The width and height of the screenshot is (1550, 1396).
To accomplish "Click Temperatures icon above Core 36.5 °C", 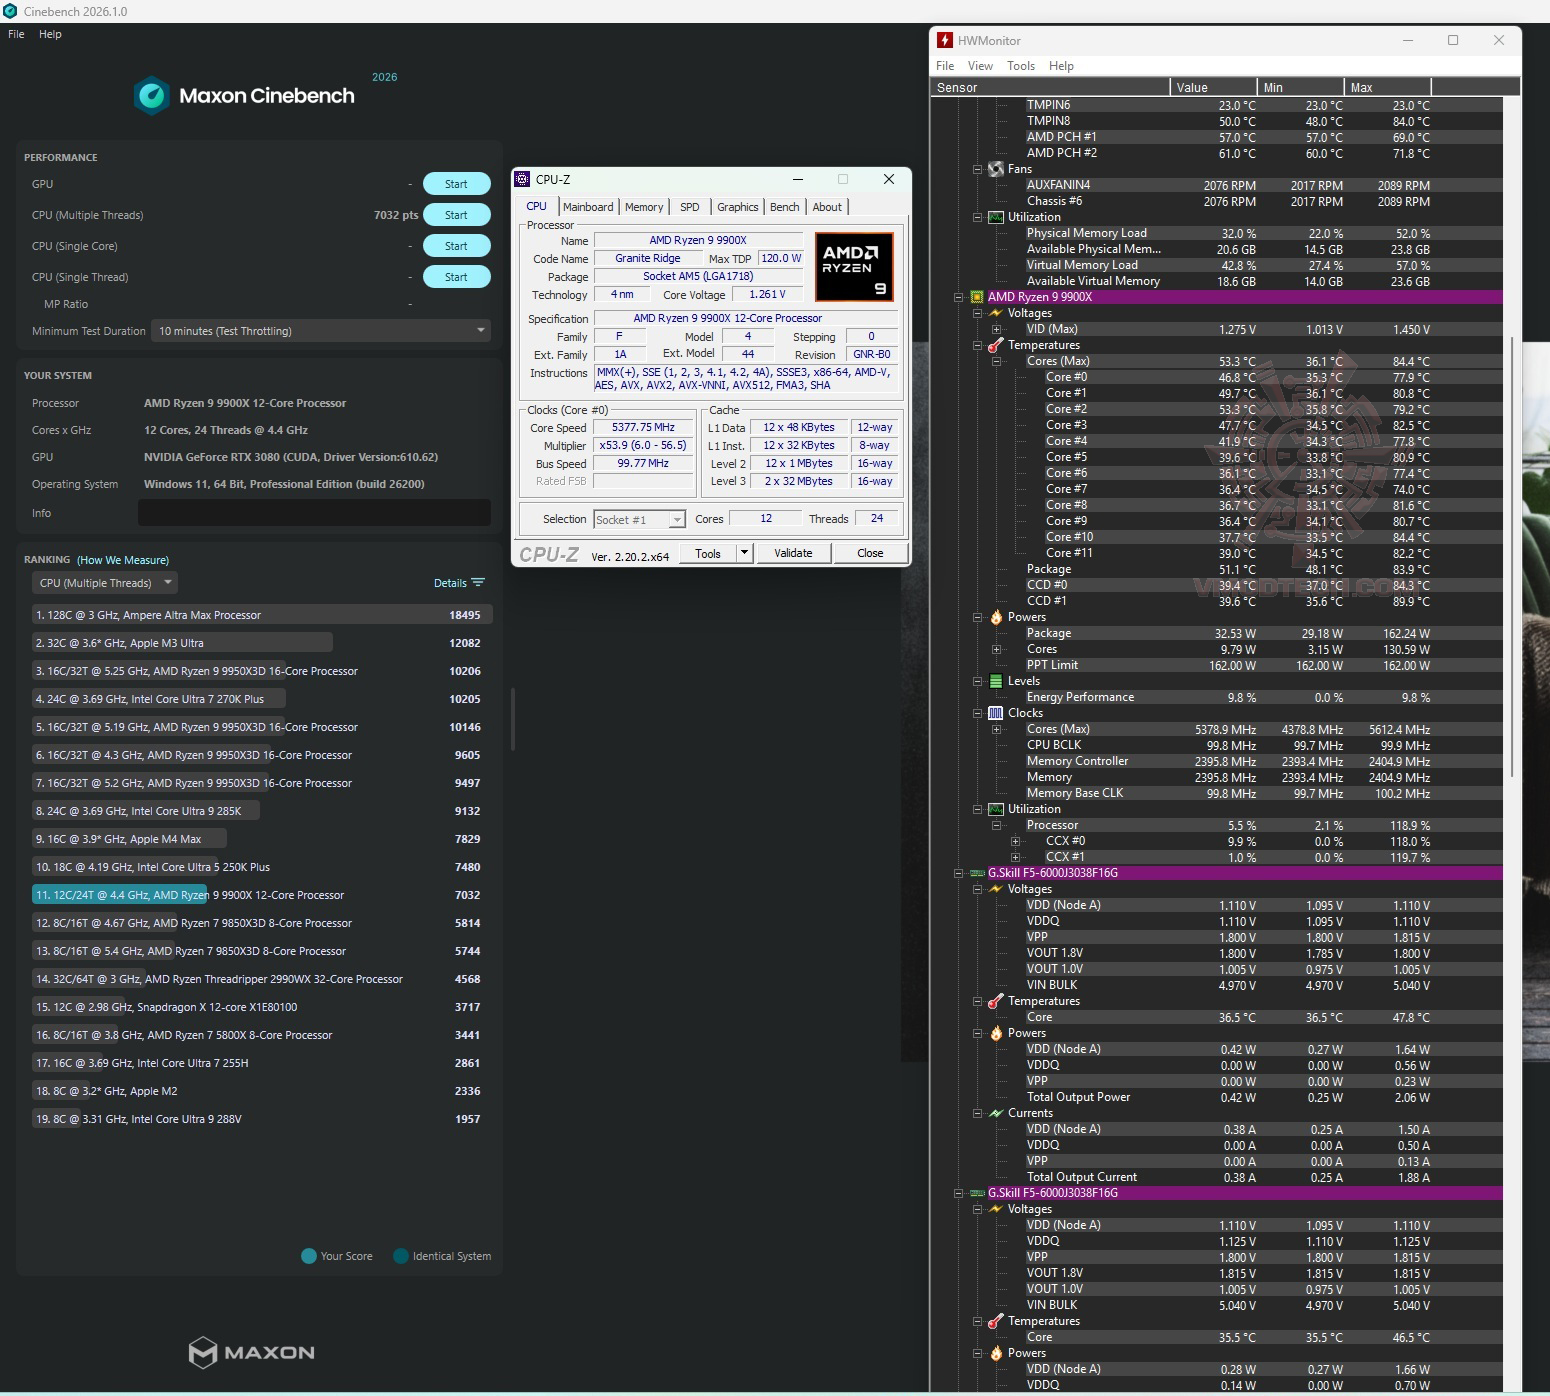I will click(x=996, y=1001).
